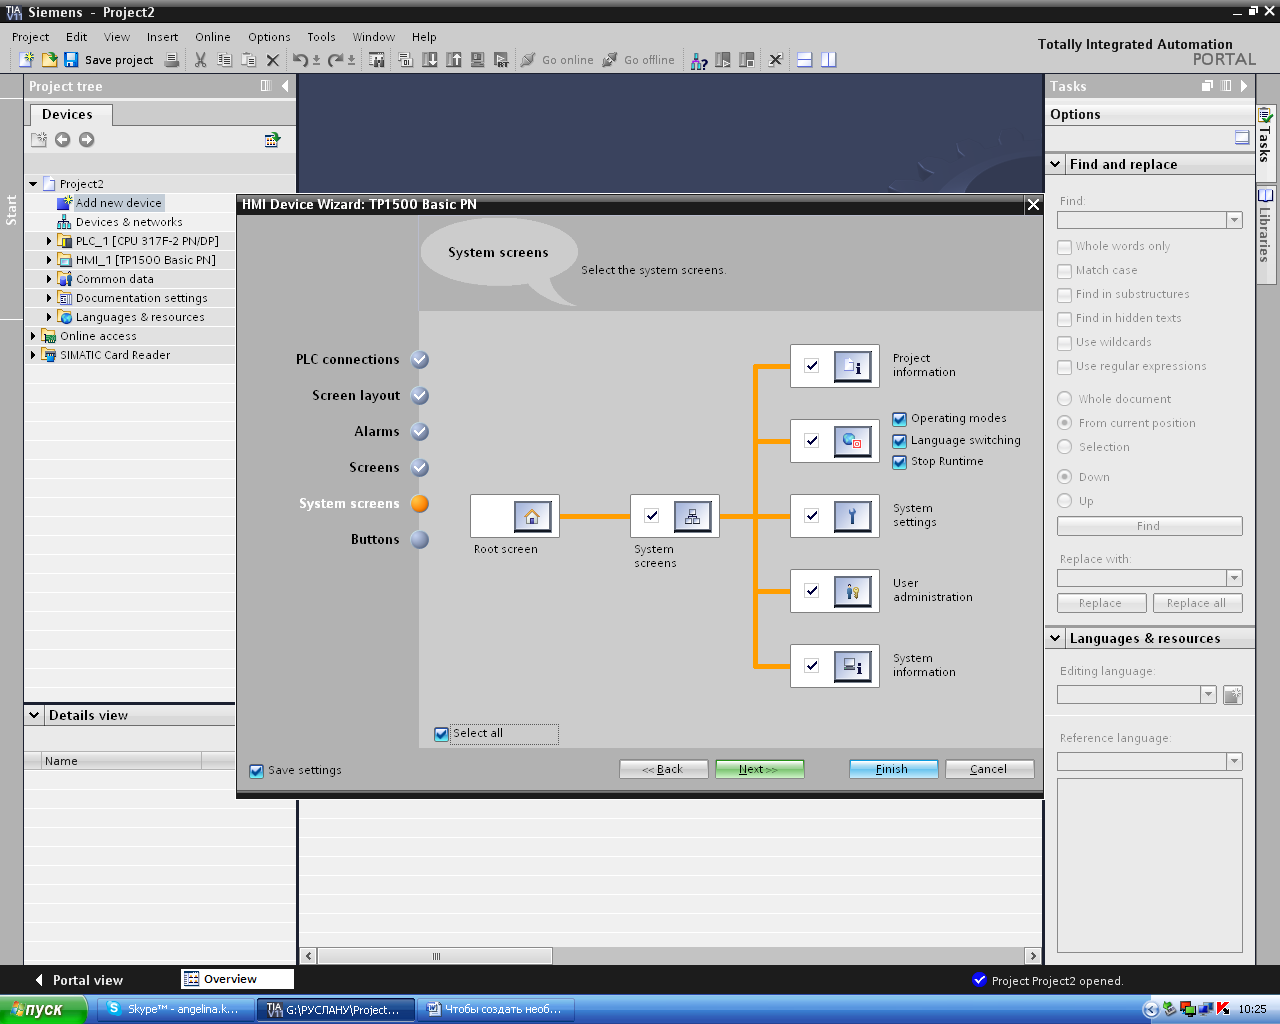
Task: Click the Split editor vertically icon
Action: pyautogui.click(x=829, y=60)
